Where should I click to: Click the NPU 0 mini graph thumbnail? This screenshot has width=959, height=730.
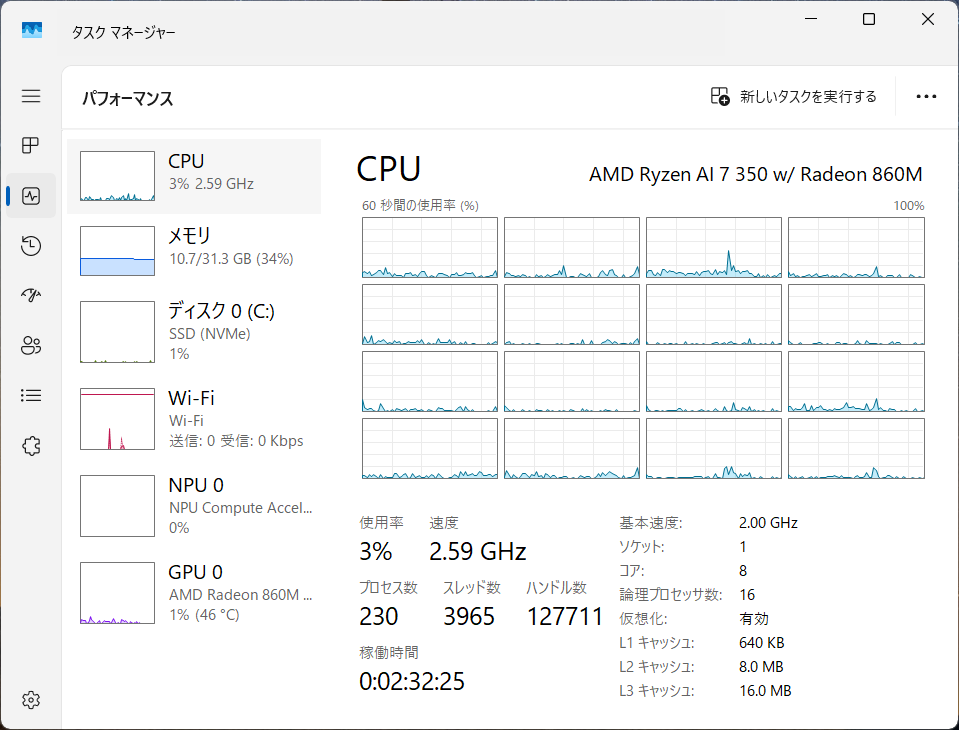[117, 506]
